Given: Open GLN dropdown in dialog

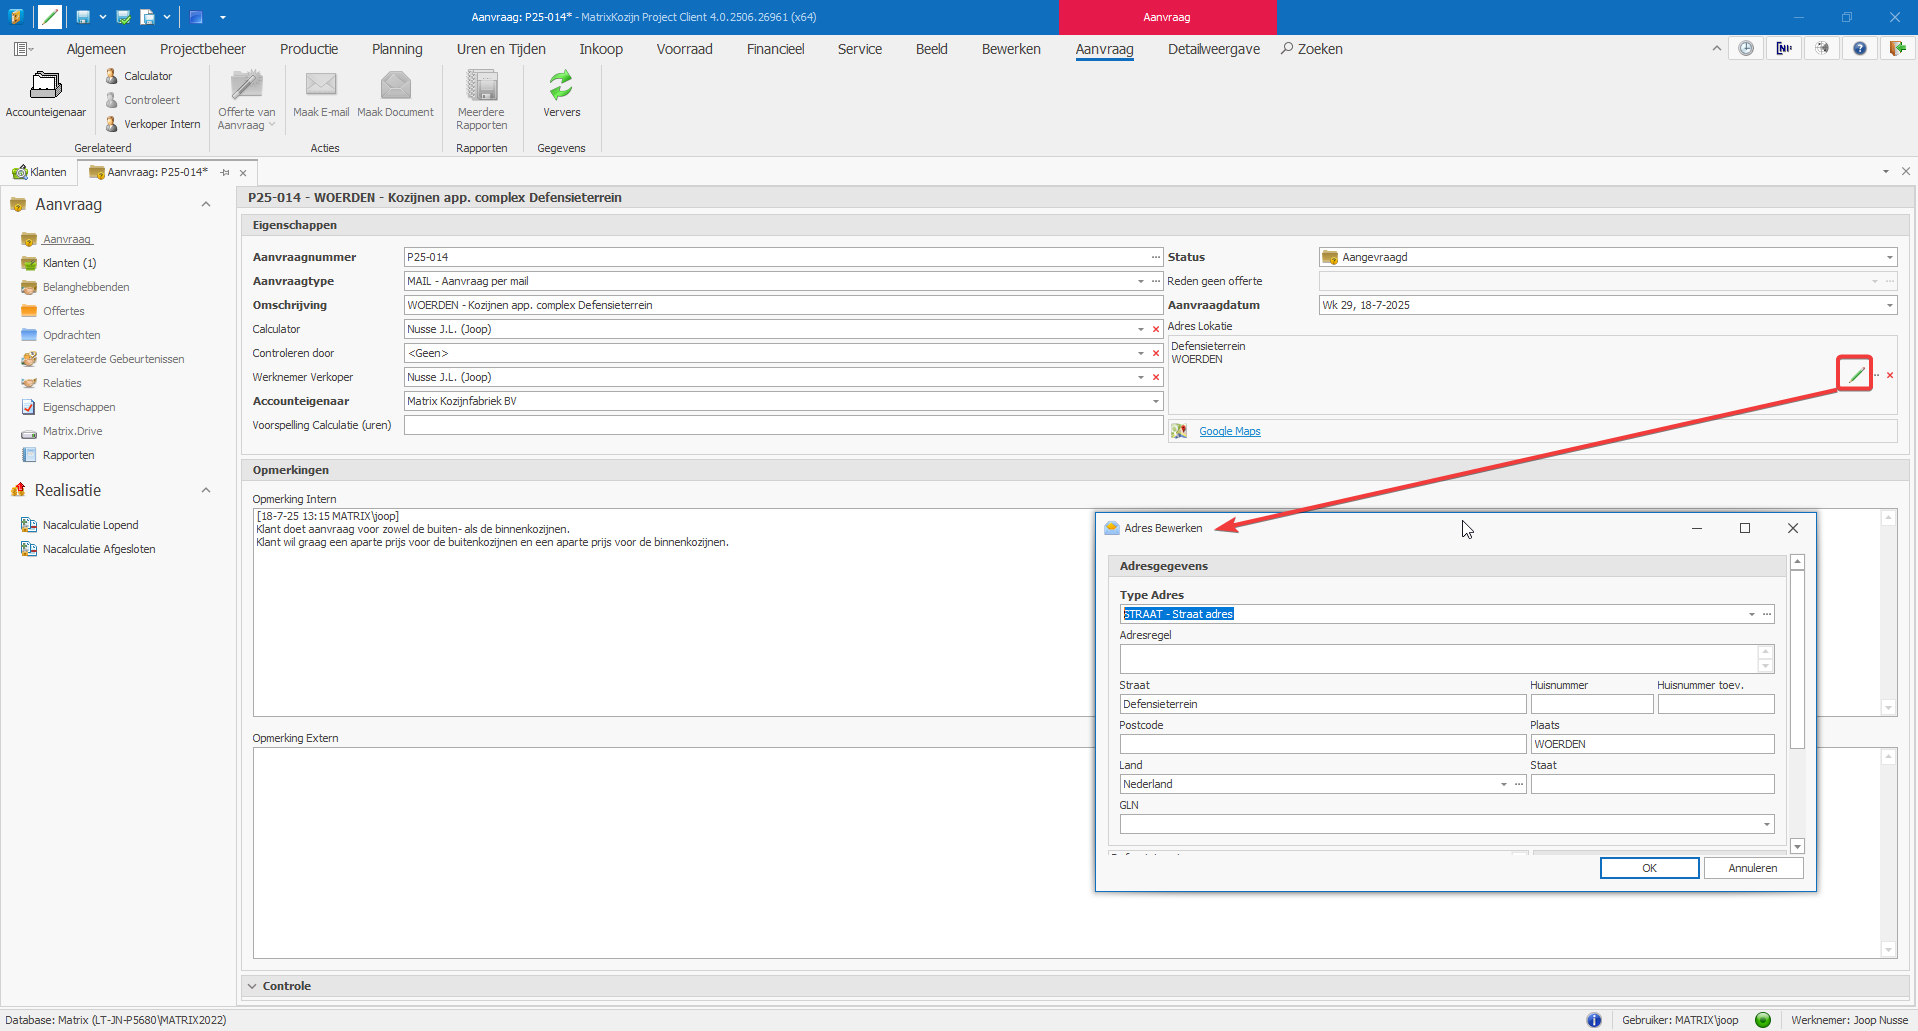Looking at the screenshot, I should [x=1766, y=824].
